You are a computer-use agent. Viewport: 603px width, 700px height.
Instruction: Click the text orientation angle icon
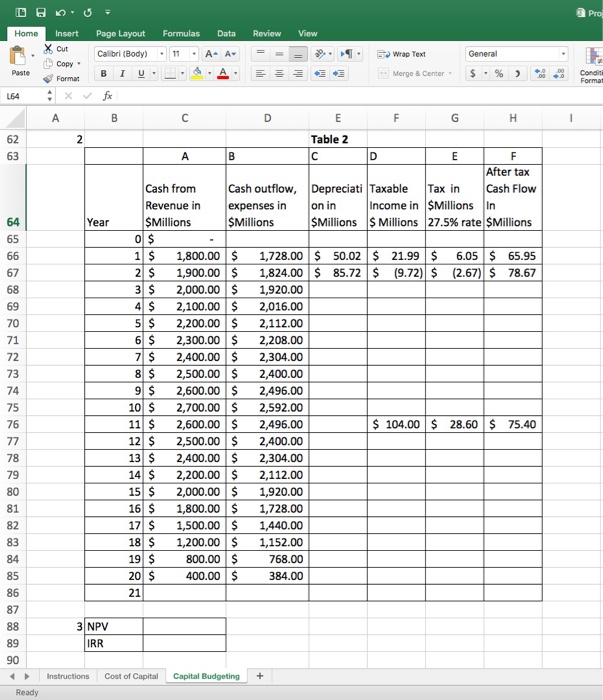pyautogui.click(x=320, y=54)
